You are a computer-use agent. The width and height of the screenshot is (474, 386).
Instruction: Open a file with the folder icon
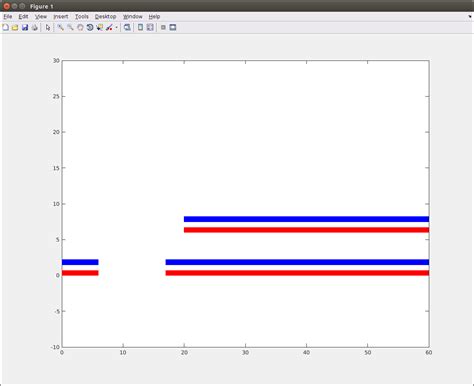[15, 27]
